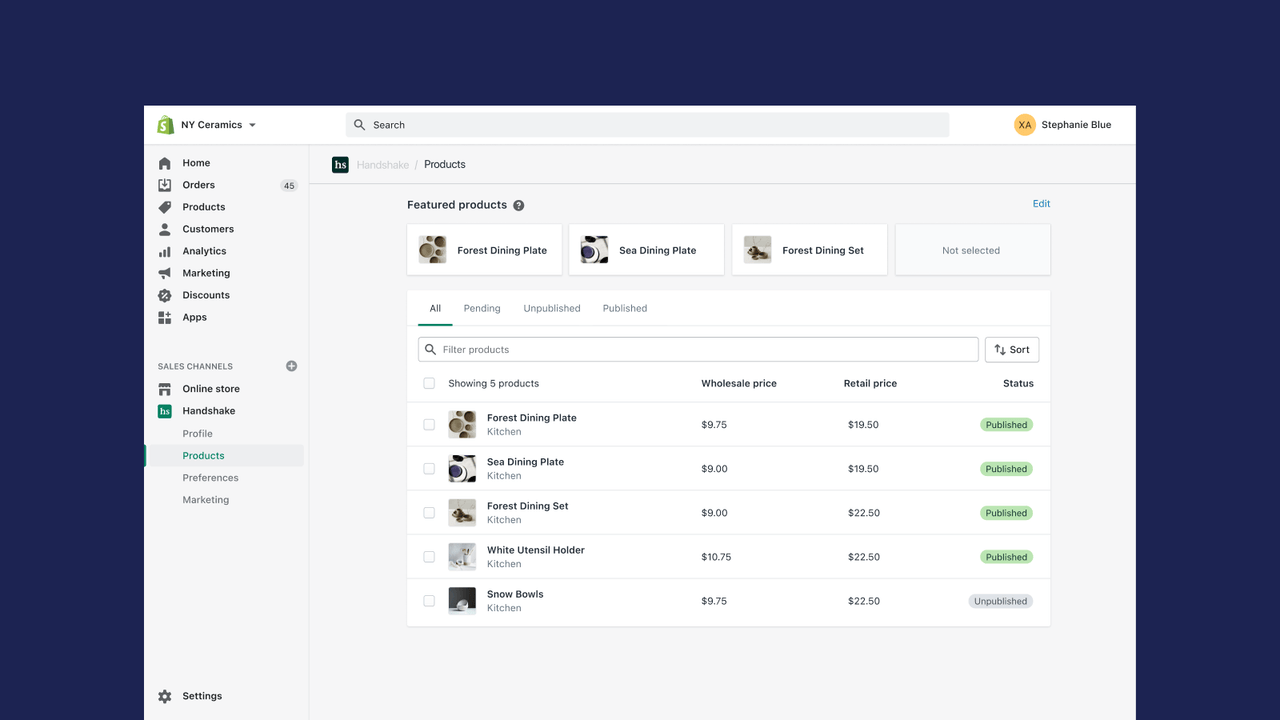
Task: Open the Sort options
Action: click(x=1011, y=349)
